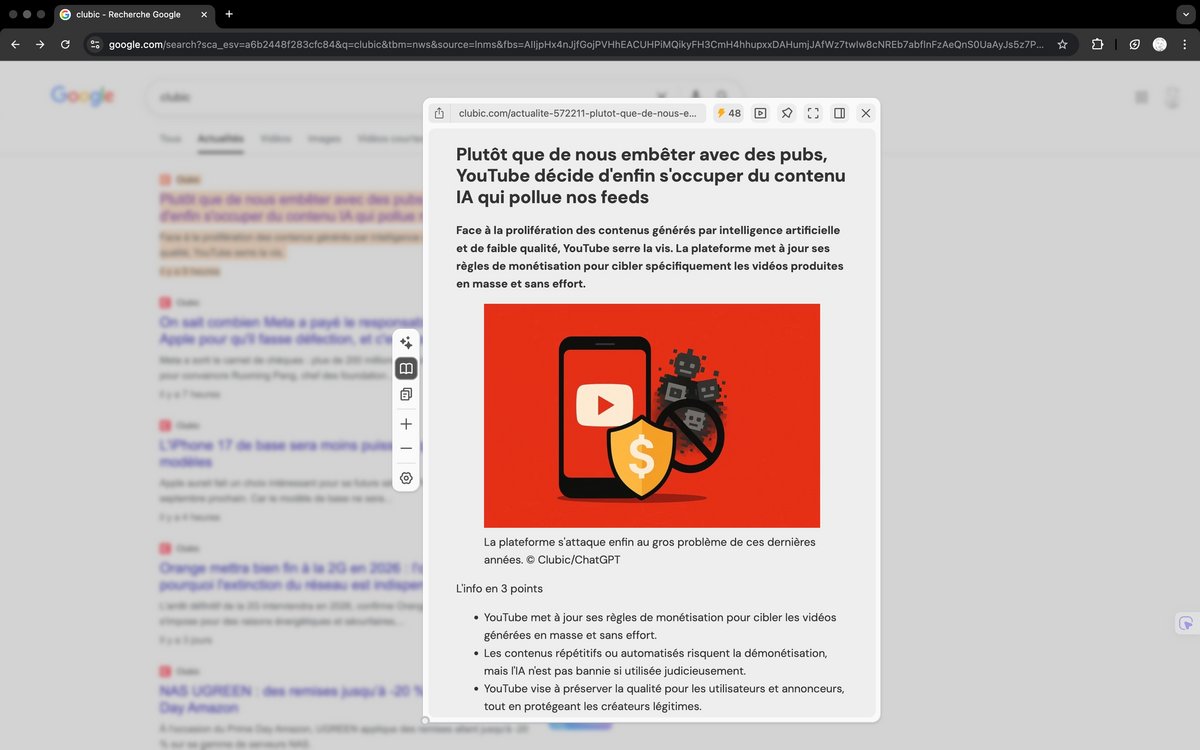The image size is (1200, 750).
Task: Click the site info icon in address bar
Action: click(x=95, y=44)
